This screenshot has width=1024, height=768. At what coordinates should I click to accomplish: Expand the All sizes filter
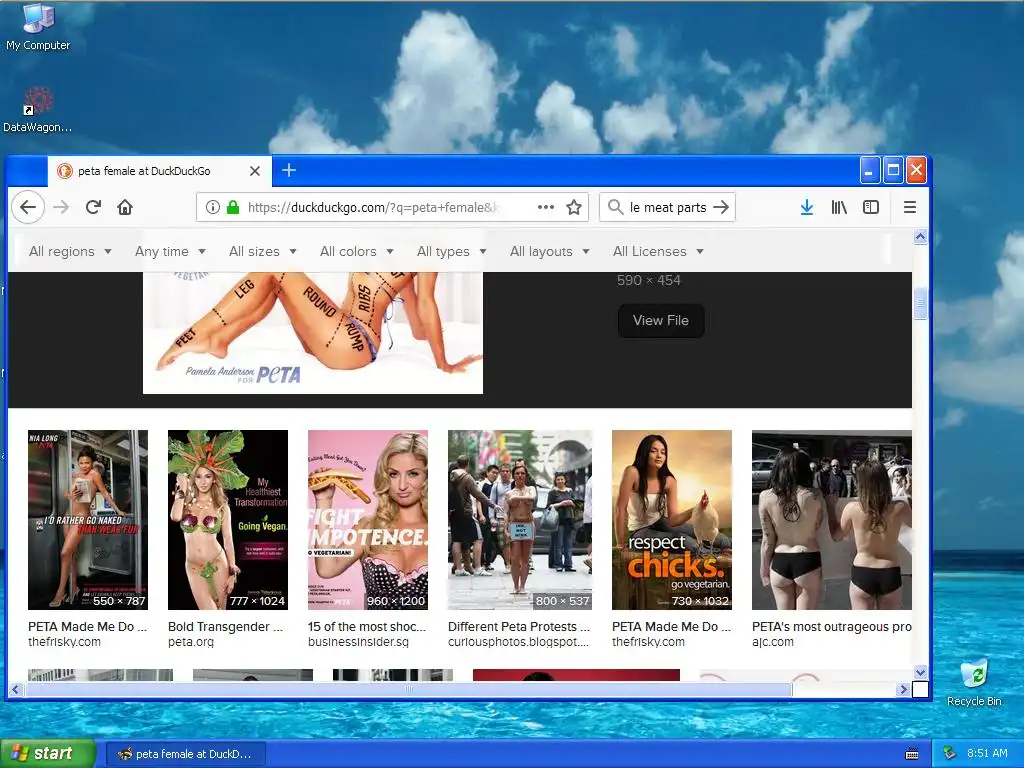[x=263, y=251]
